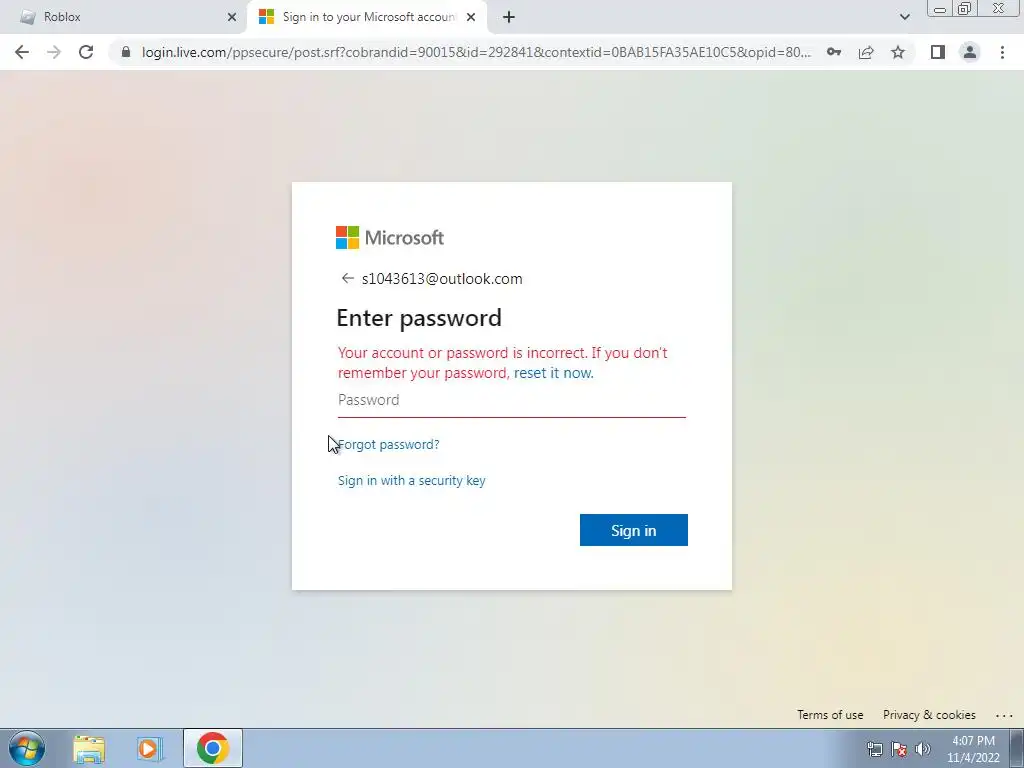Click the back arrow beside the email
This screenshot has width=1024, height=768.
tap(347, 278)
